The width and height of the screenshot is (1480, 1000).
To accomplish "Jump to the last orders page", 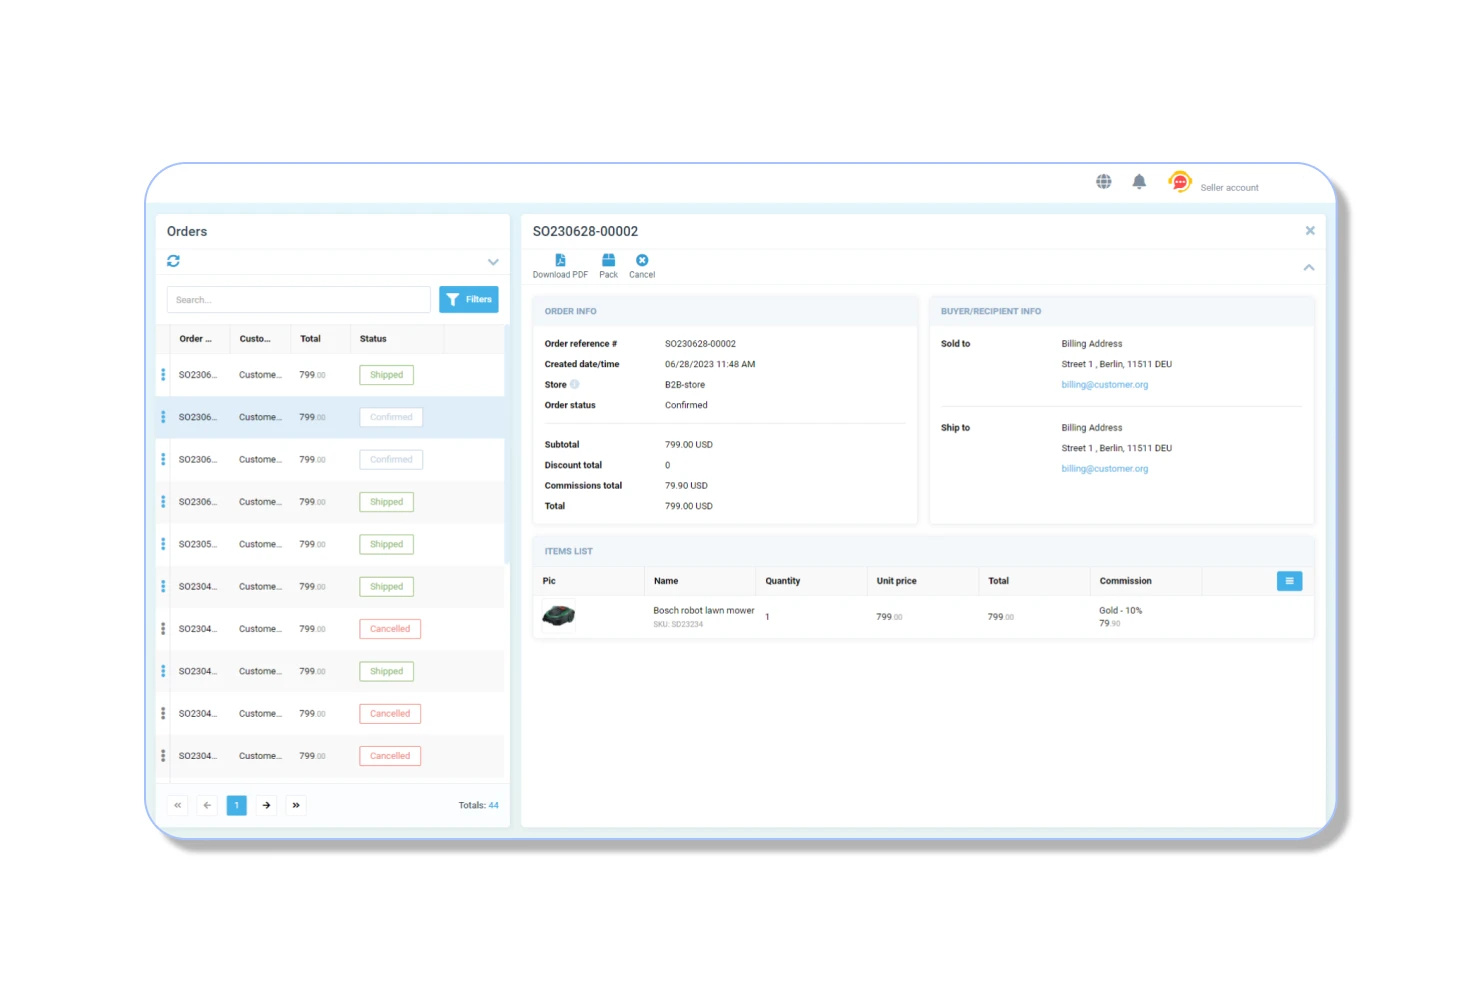I will (296, 805).
